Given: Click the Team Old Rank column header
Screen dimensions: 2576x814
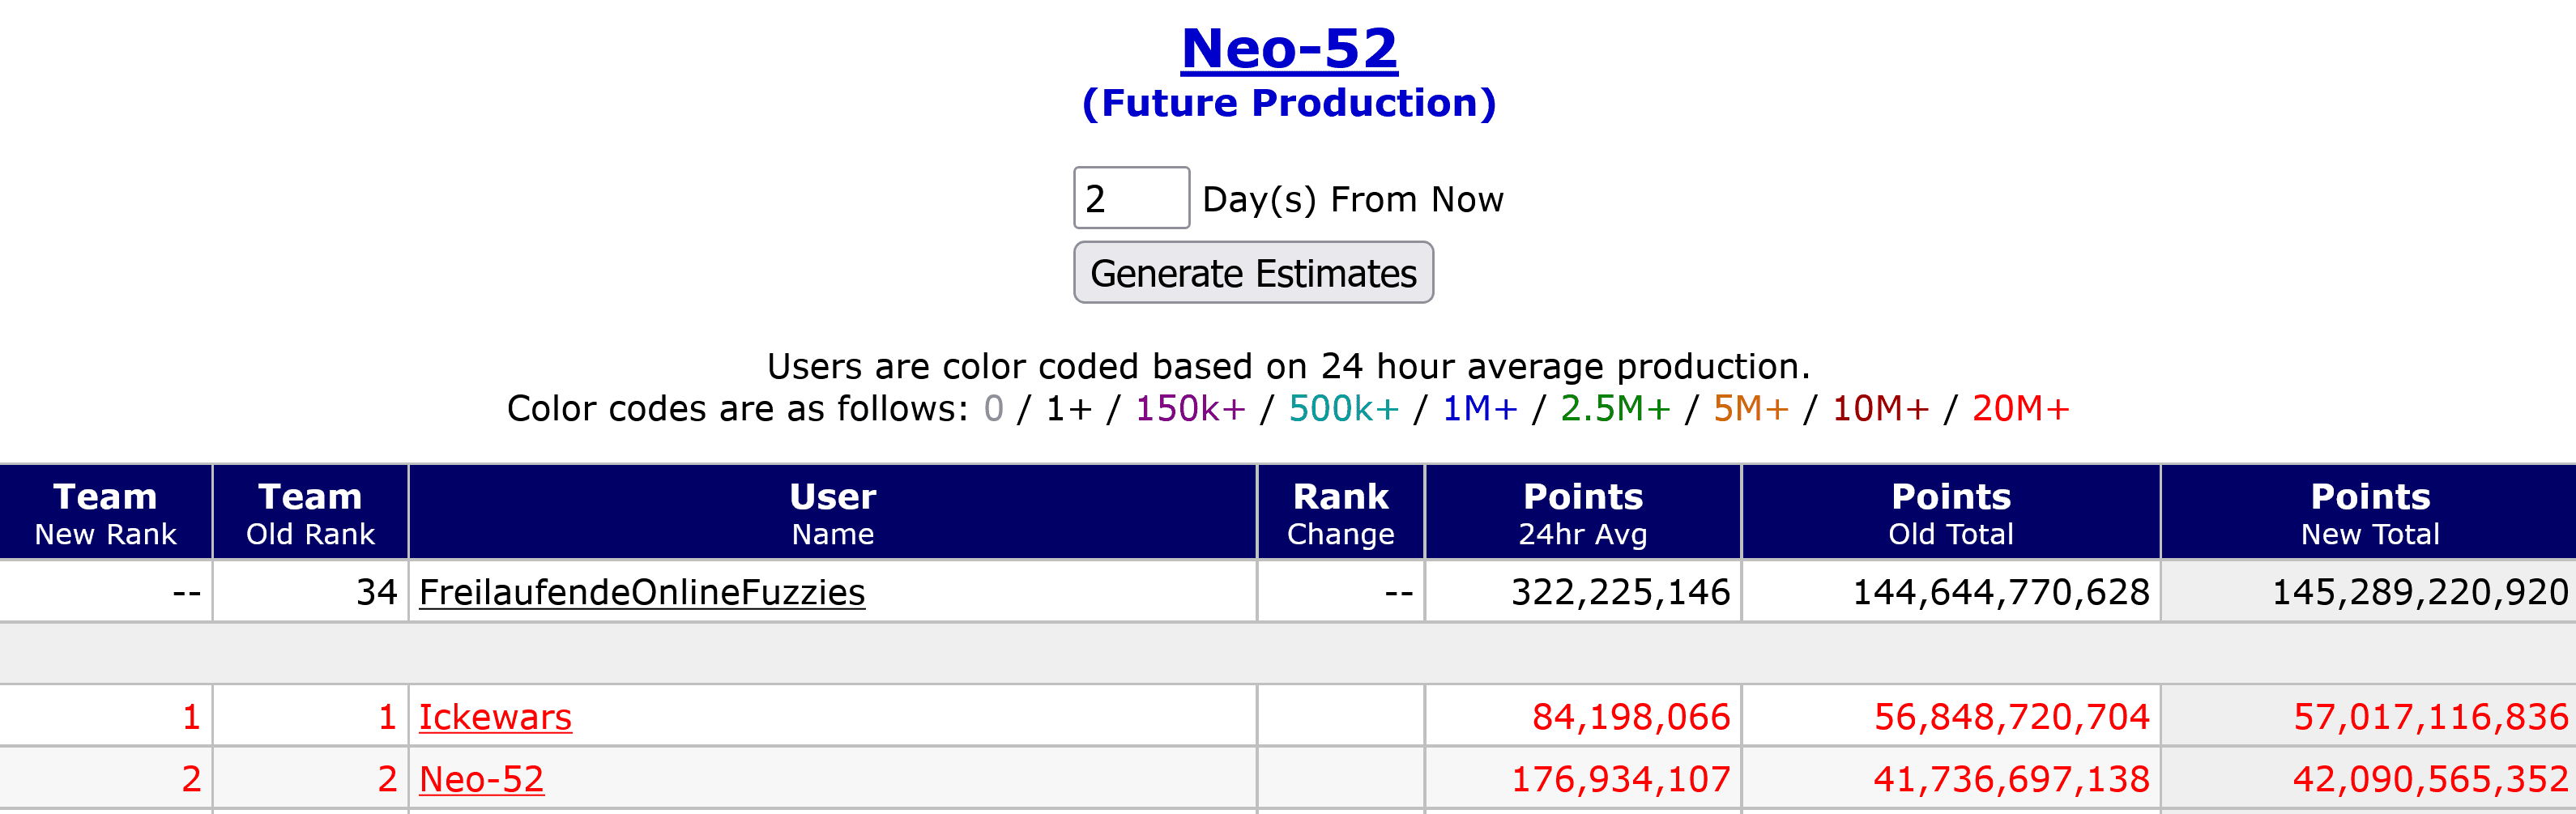Looking at the screenshot, I should pos(310,513).
